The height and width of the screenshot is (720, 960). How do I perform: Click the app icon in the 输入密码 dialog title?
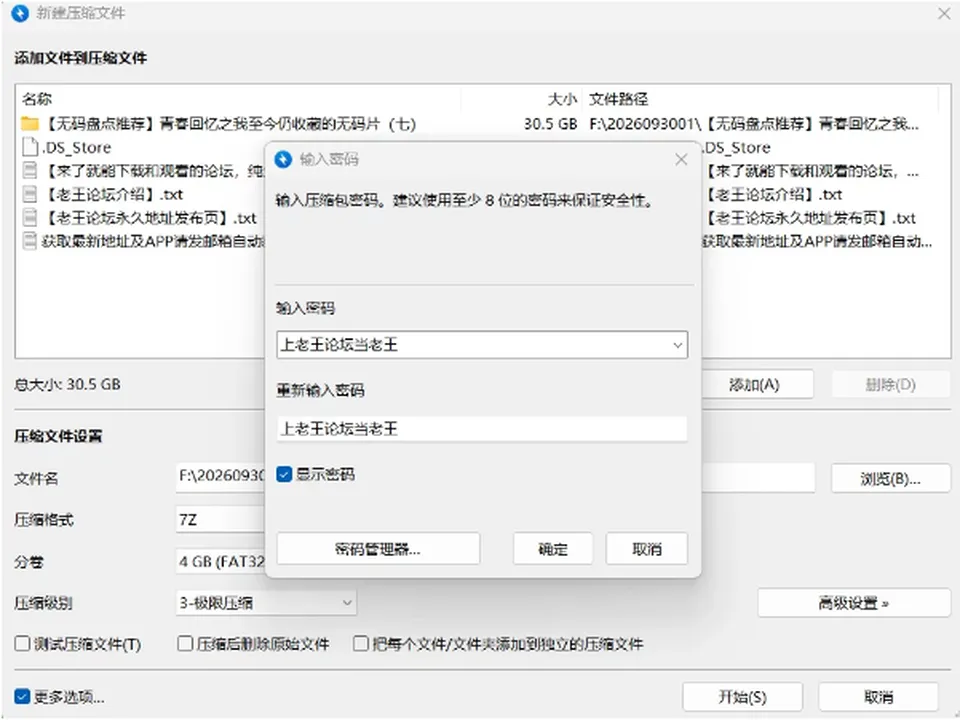click(283, 159)
